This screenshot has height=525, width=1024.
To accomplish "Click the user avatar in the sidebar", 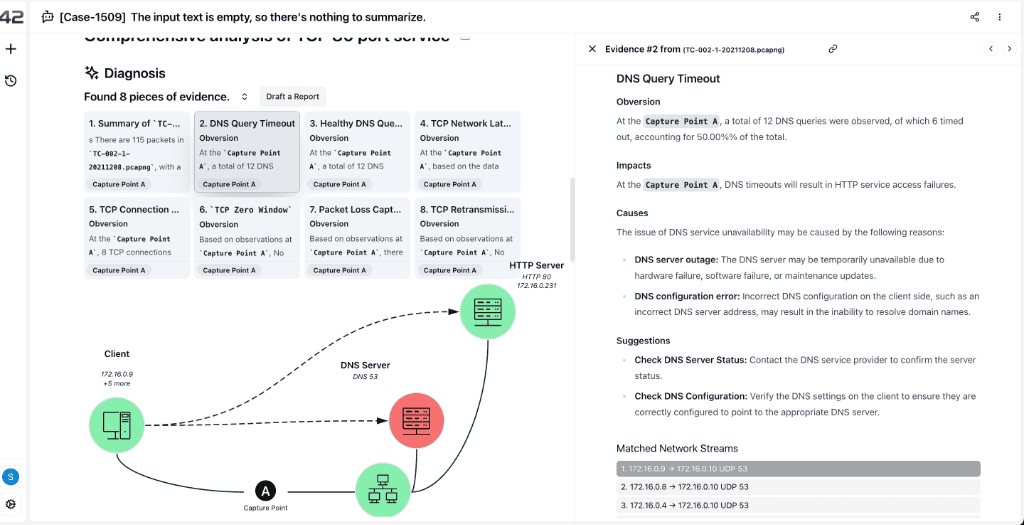I will pos(11,476).
